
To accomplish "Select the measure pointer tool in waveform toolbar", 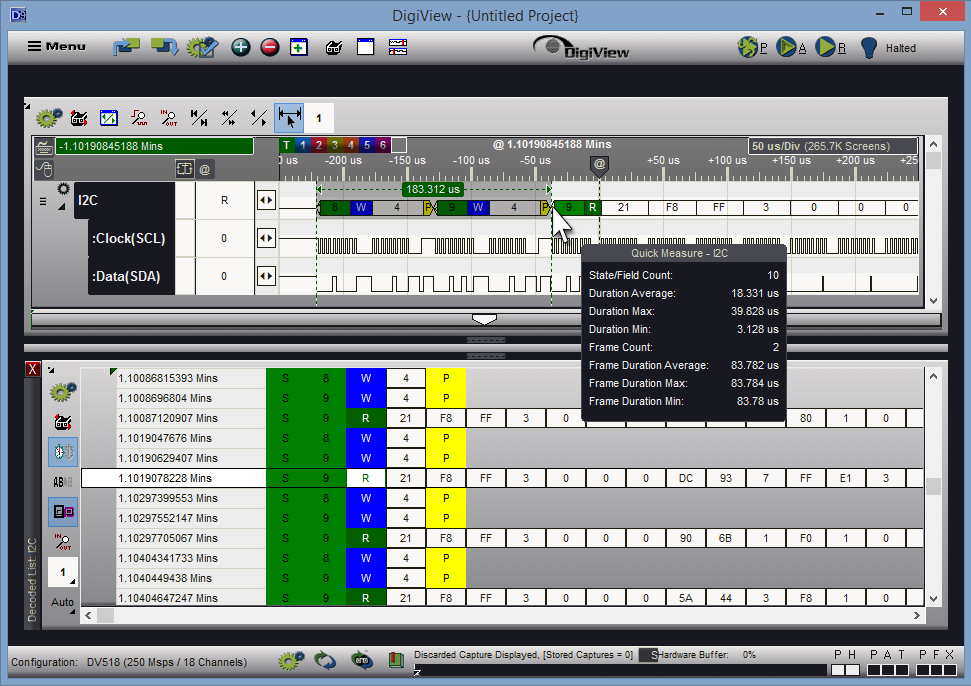I will click(289, 118).
